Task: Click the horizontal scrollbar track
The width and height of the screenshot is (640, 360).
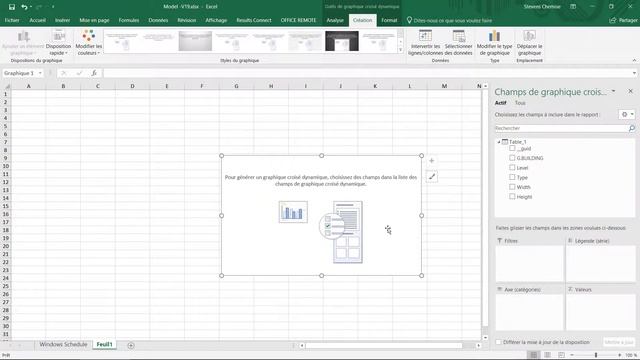Action: [384, 346]
